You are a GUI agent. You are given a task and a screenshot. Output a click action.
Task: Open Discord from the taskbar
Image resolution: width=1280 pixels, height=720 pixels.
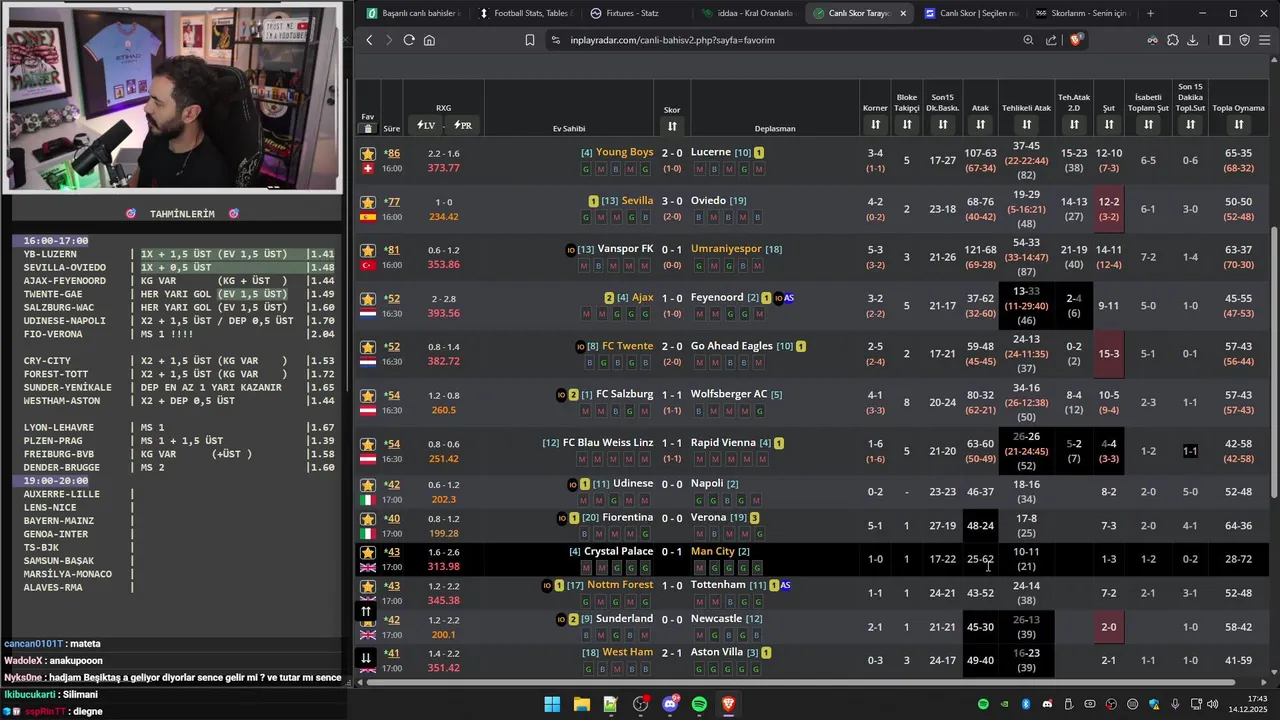[670, 704]
